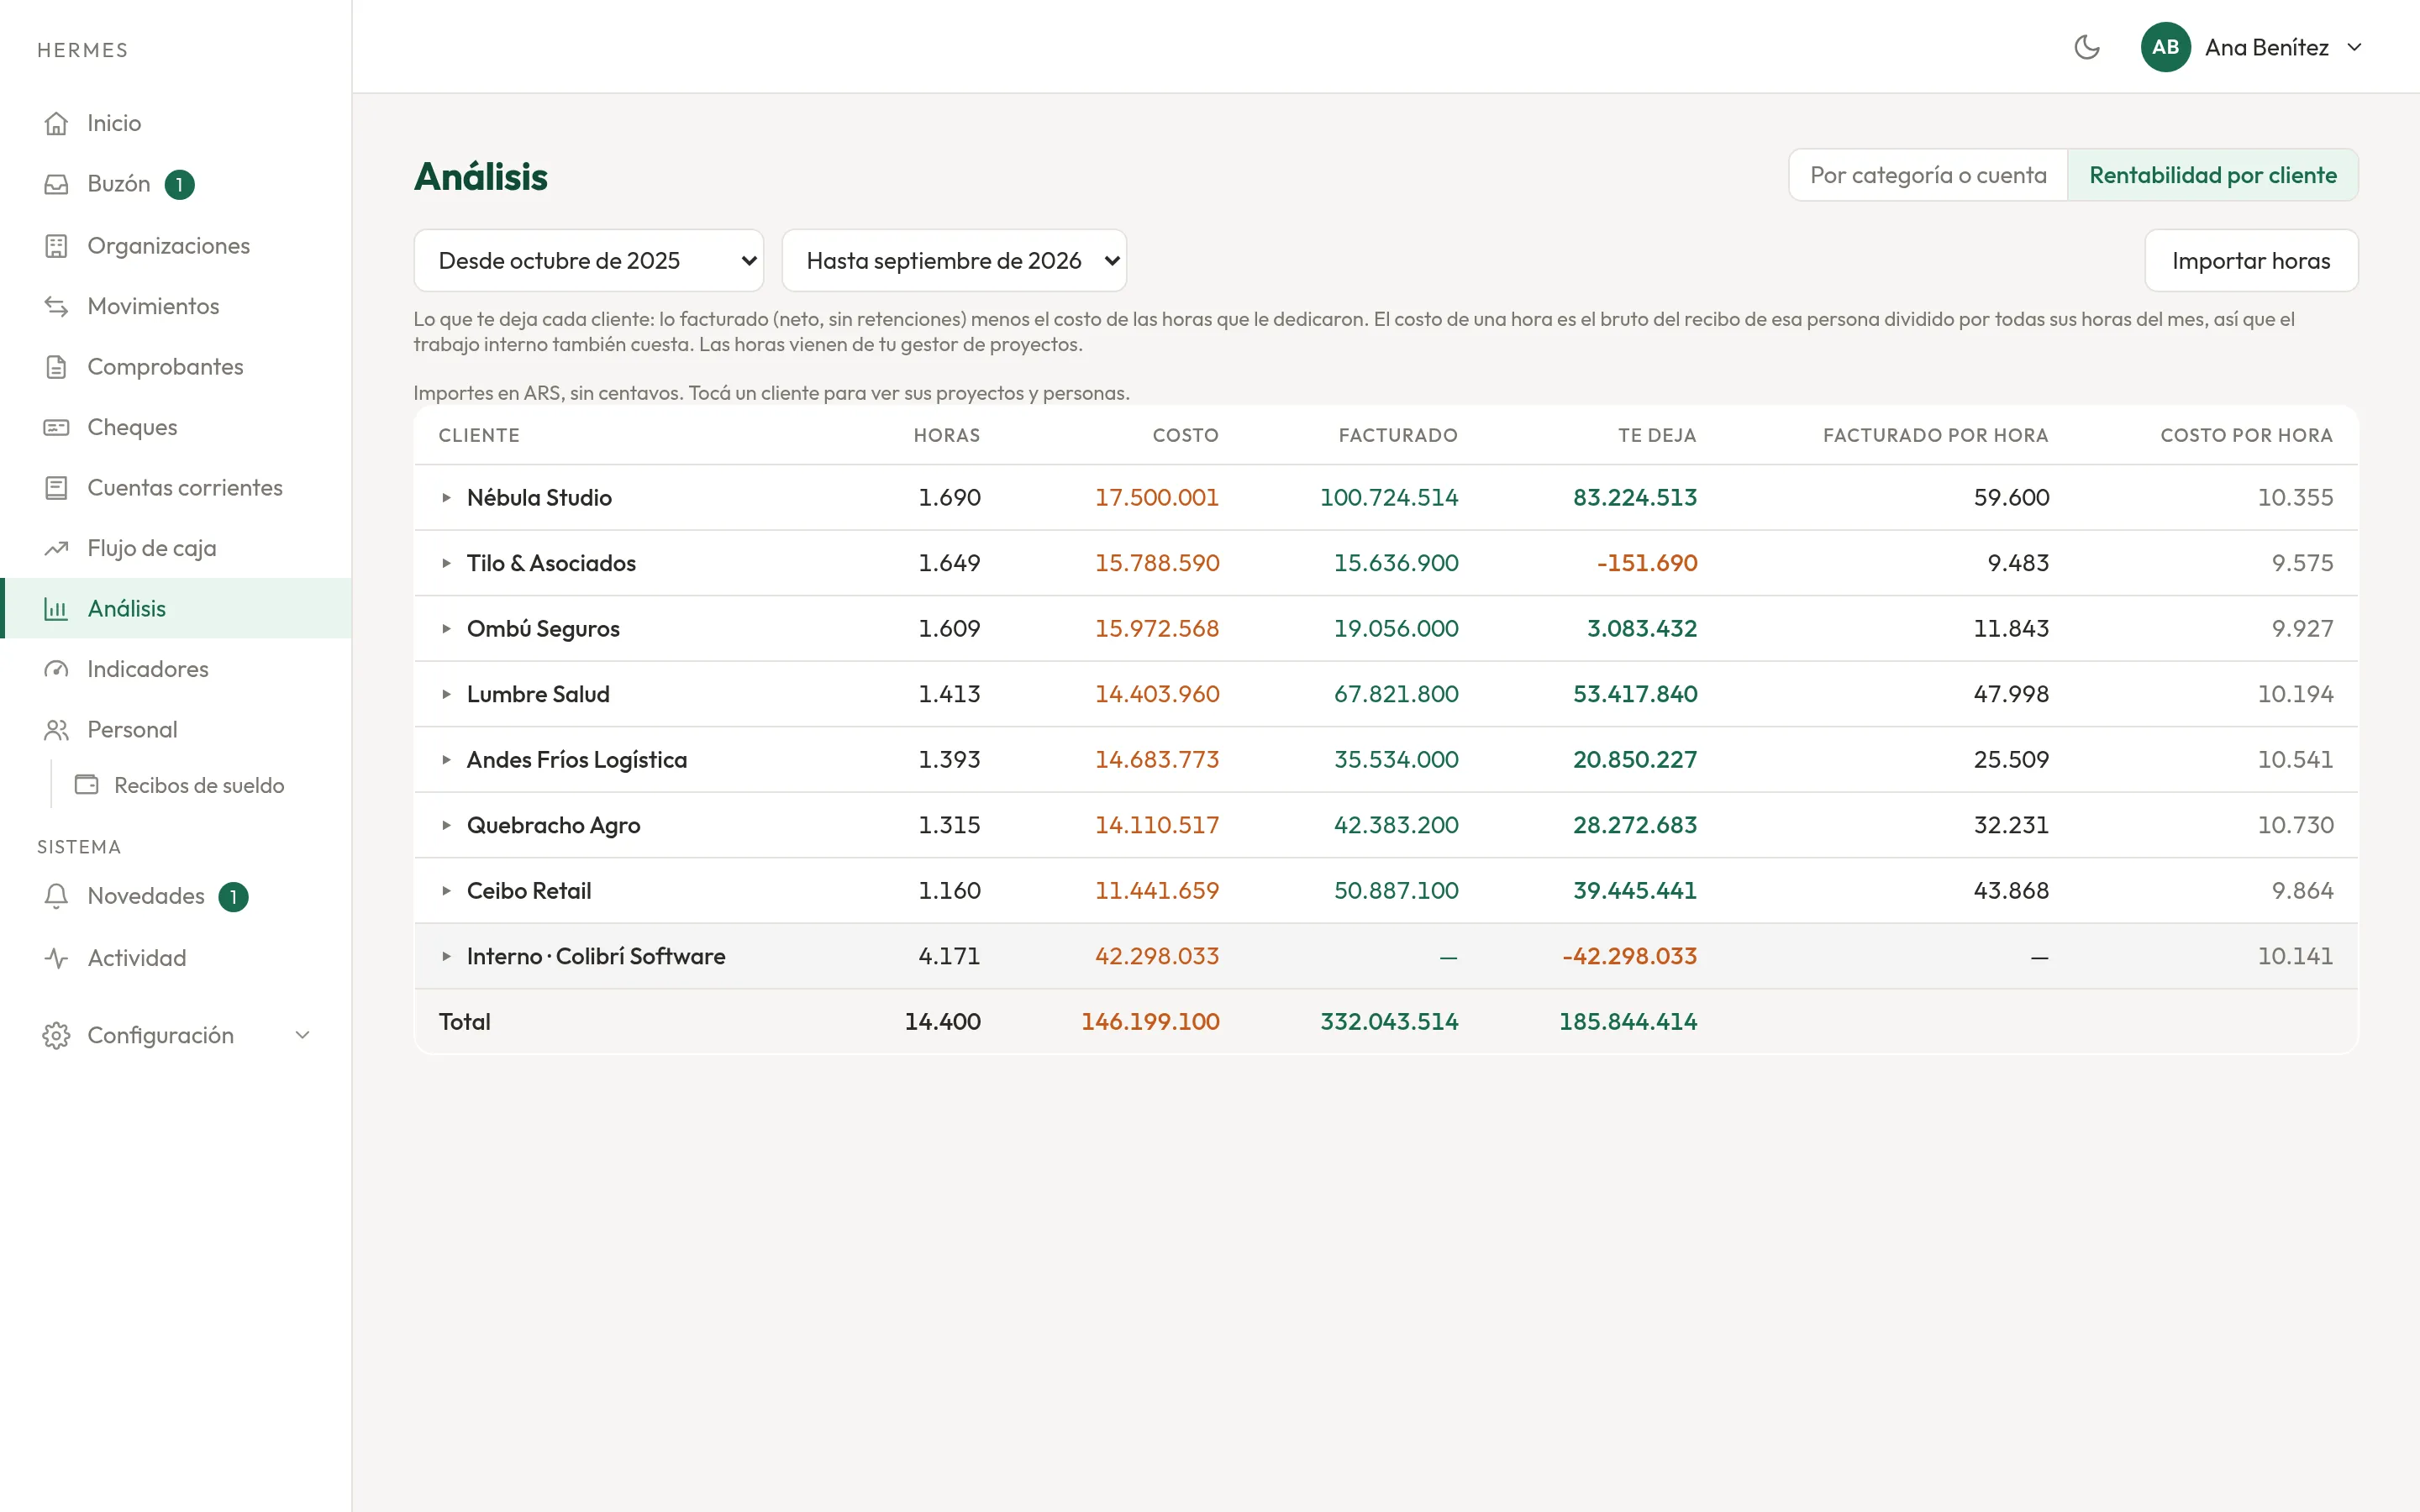The width and height of the screenshot is (2420, 1512).
Task: Click the TE DEJA column header
Action: (1656, 435)
